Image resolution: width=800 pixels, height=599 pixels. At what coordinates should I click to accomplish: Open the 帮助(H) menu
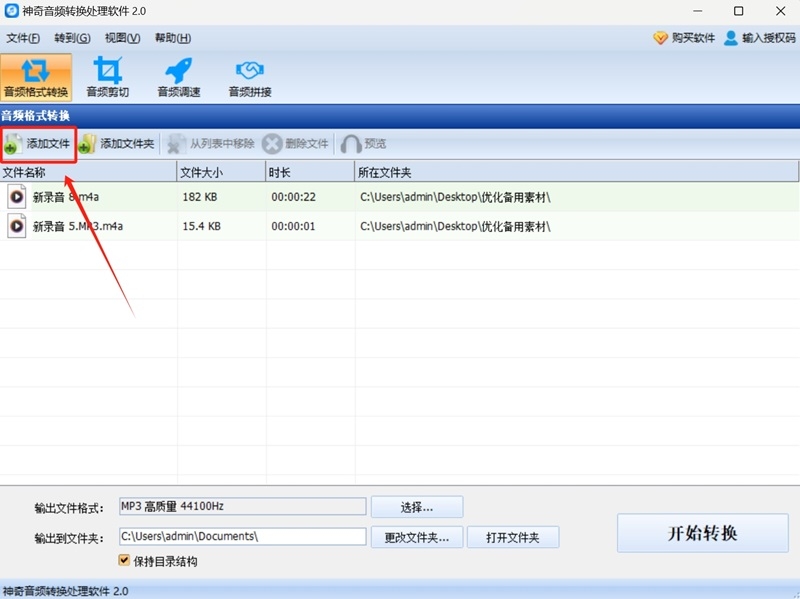(173, 38)
